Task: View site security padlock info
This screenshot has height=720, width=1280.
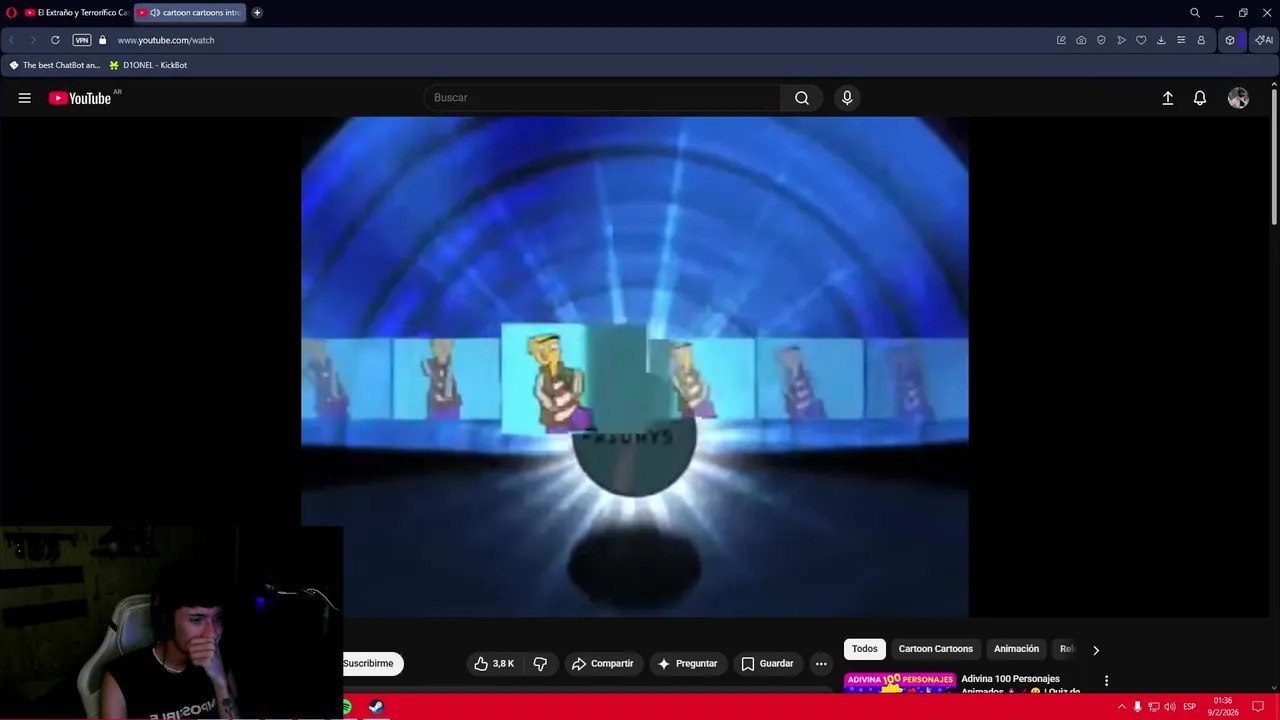Action: coord(102,40)
